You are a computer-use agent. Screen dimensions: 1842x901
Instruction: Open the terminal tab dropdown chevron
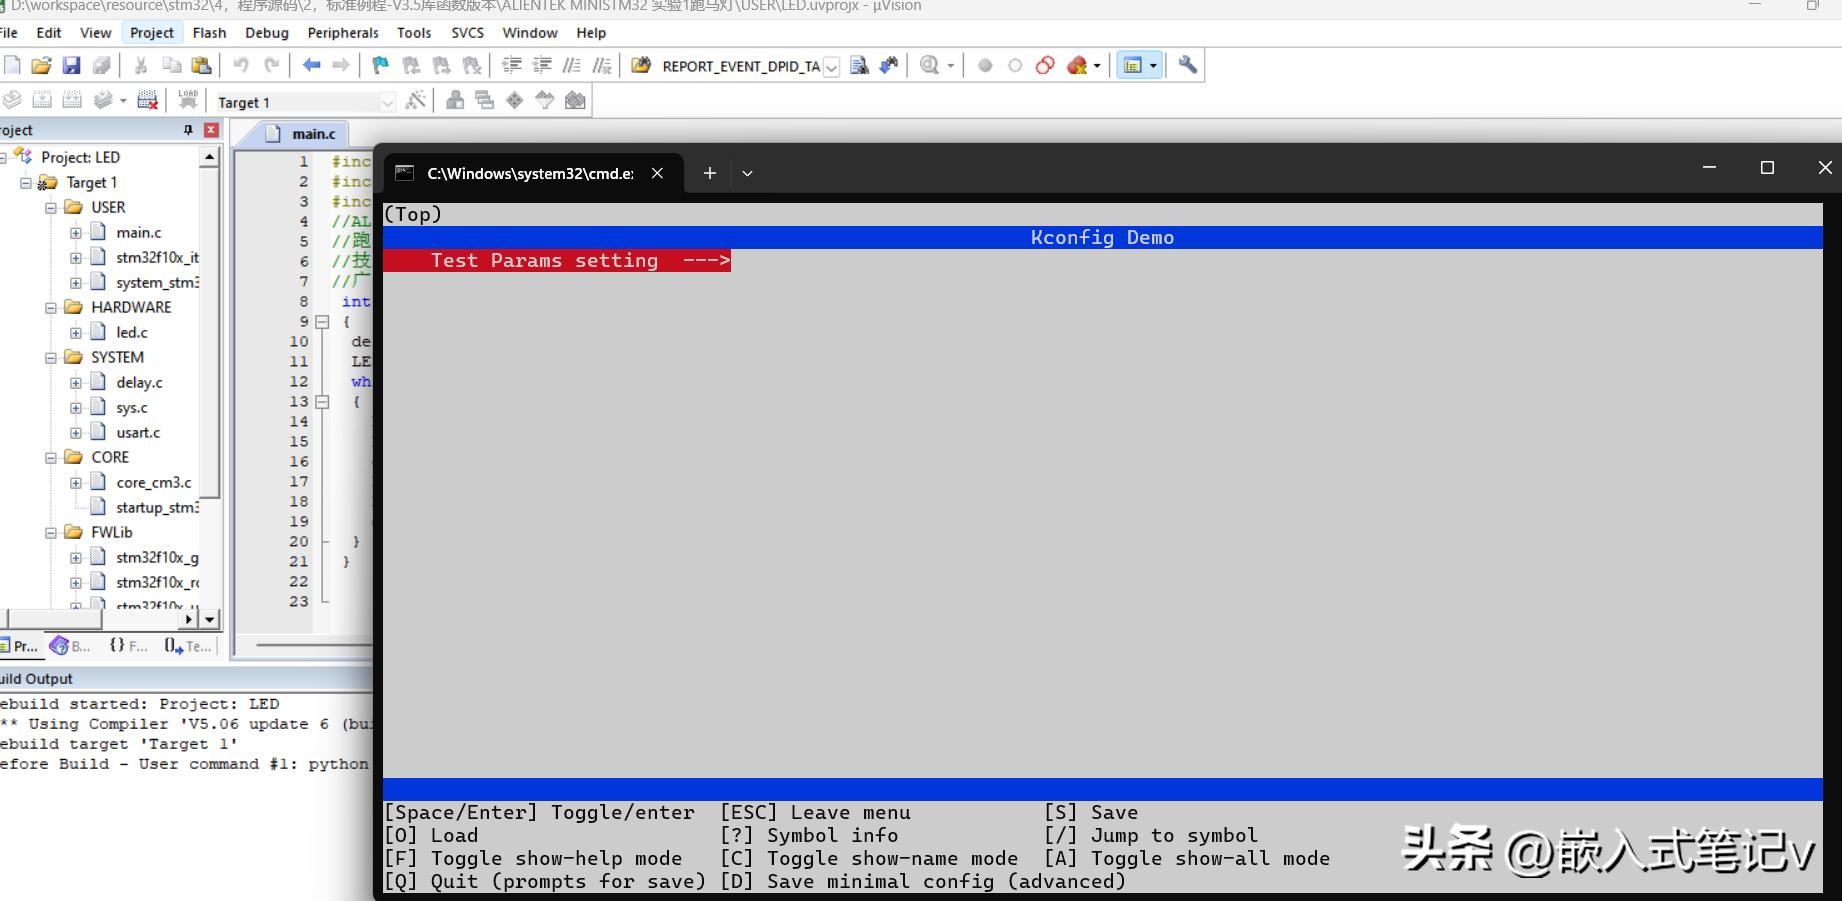tap(747, 173)
